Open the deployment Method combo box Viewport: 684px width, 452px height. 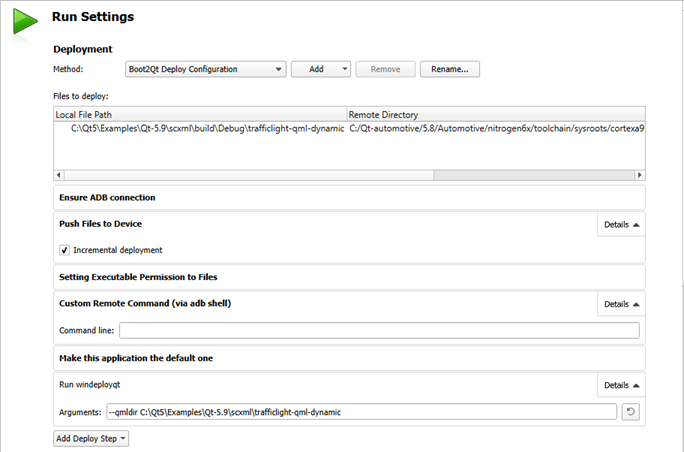click(205, 69)
